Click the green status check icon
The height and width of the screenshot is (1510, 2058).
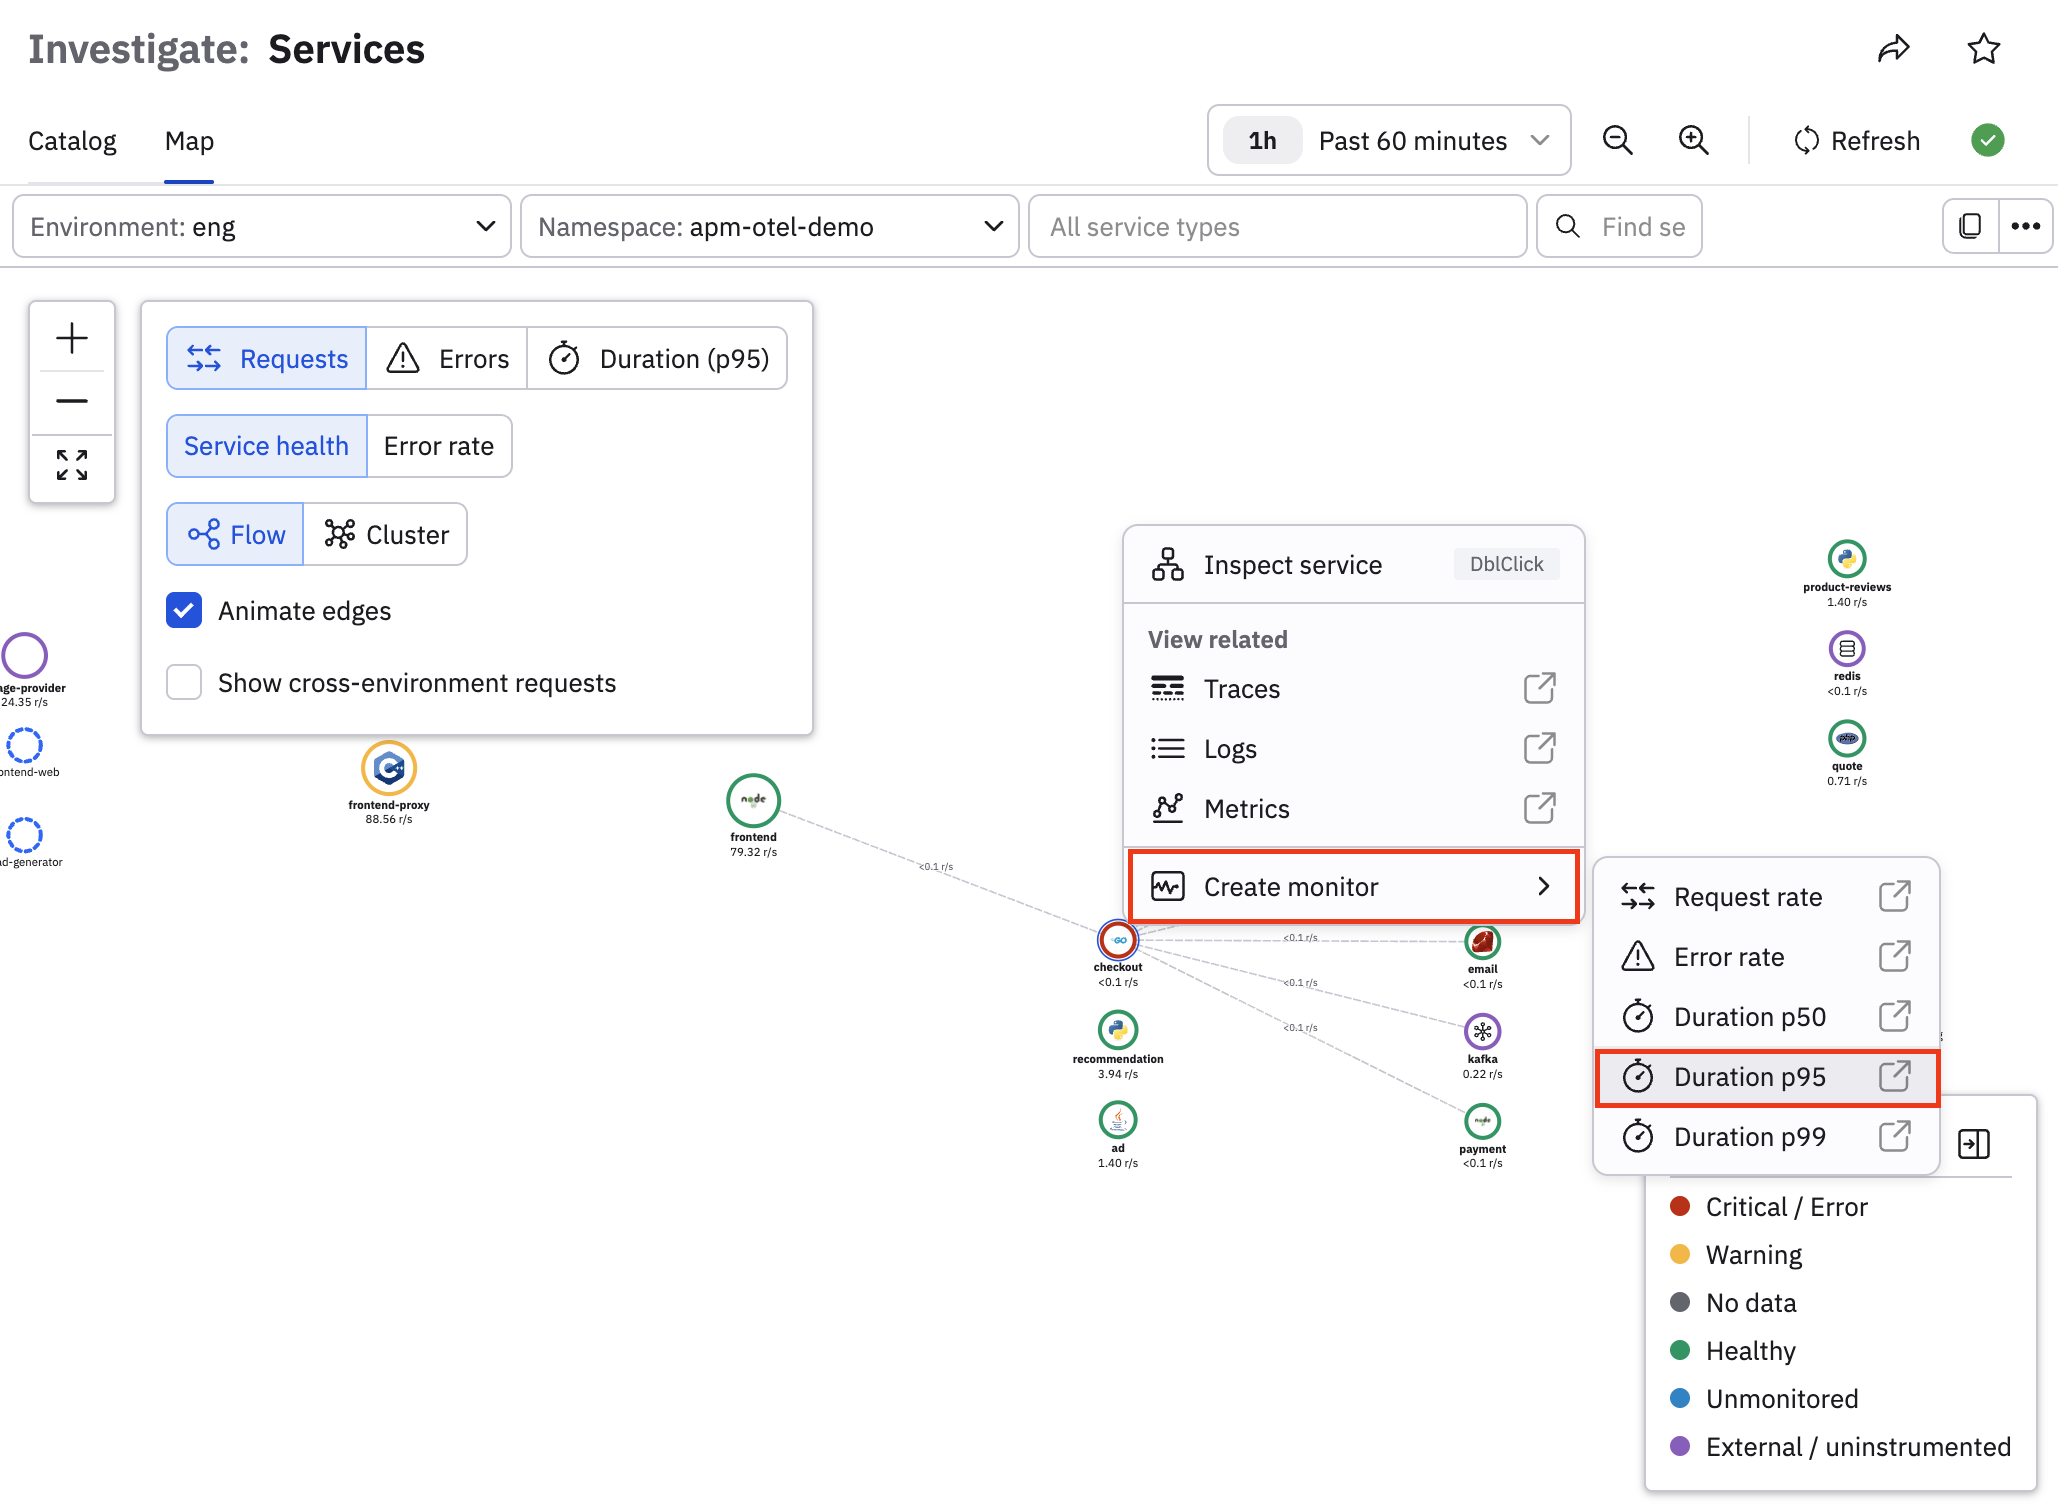click(1987, 140)
